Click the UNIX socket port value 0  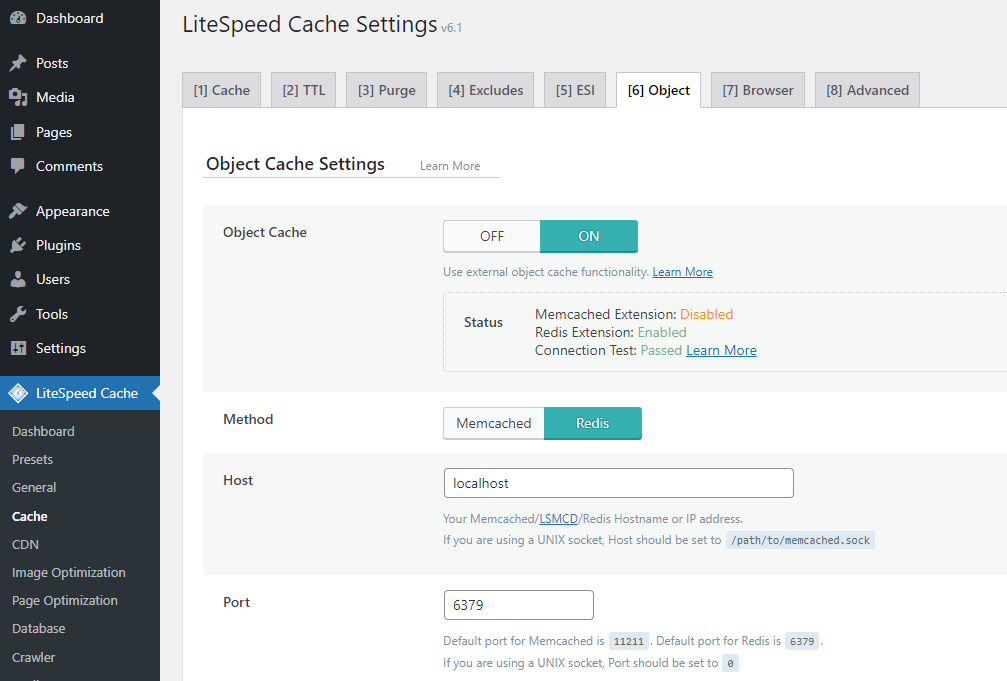click(730, 663)
